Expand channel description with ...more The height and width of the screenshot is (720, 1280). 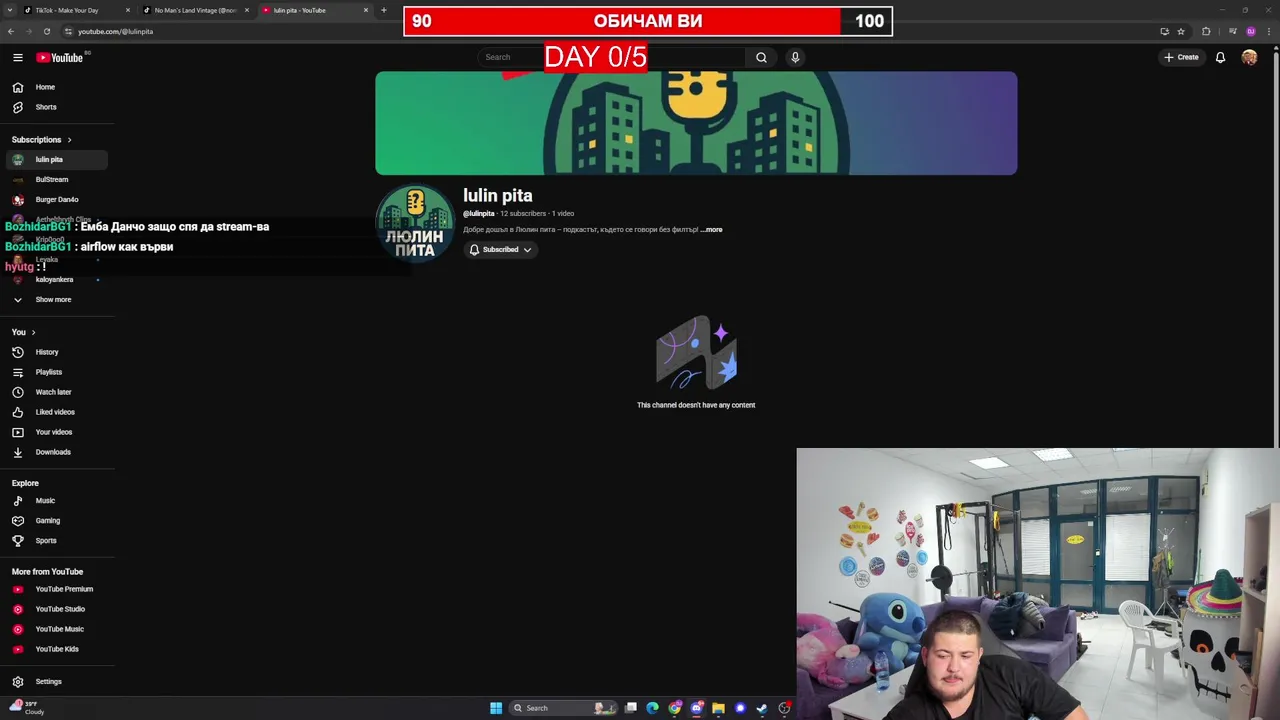click(711, 230)
